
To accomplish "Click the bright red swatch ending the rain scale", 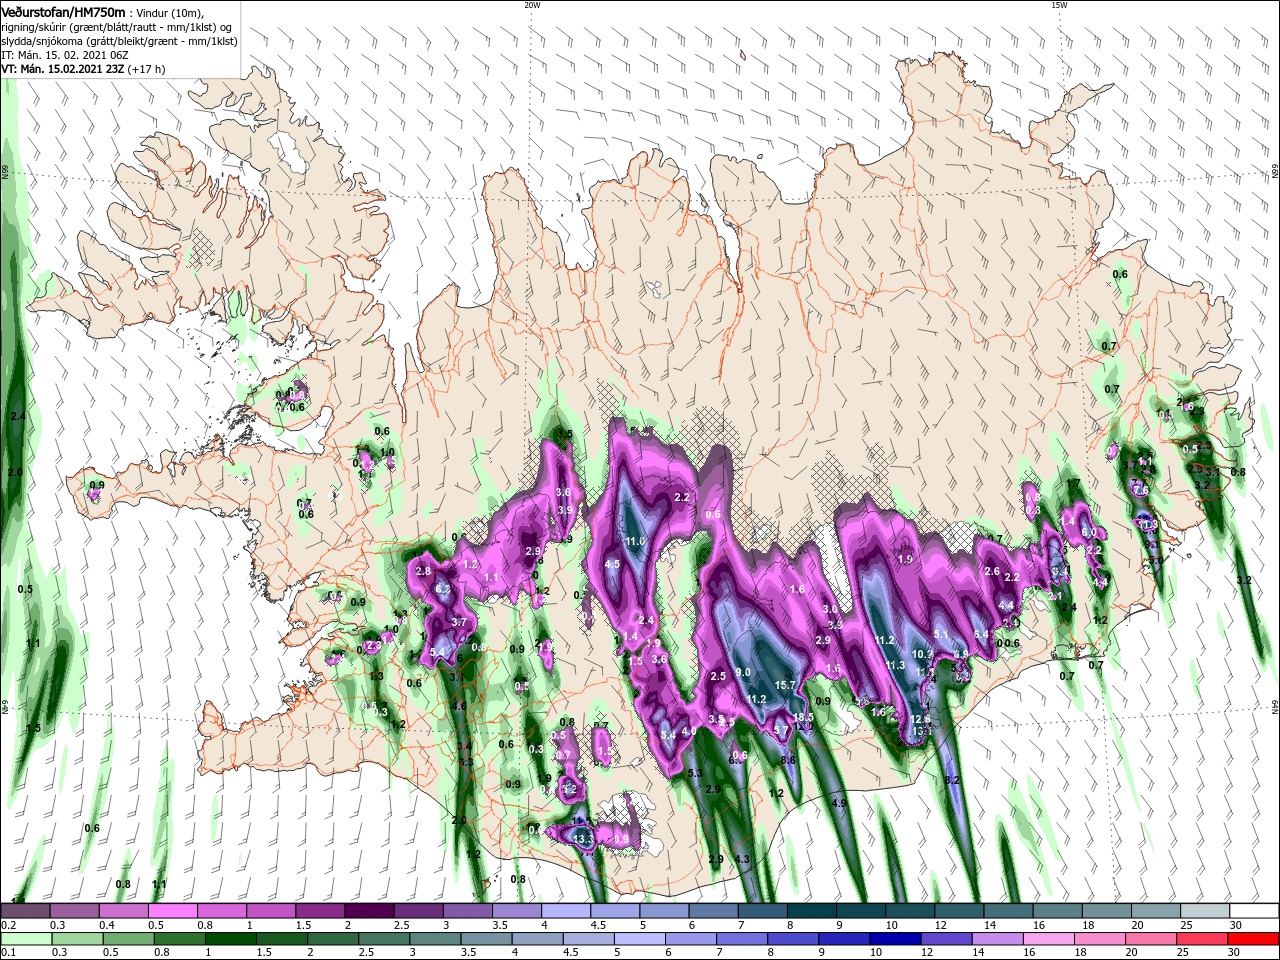I will pos(1254,939).
